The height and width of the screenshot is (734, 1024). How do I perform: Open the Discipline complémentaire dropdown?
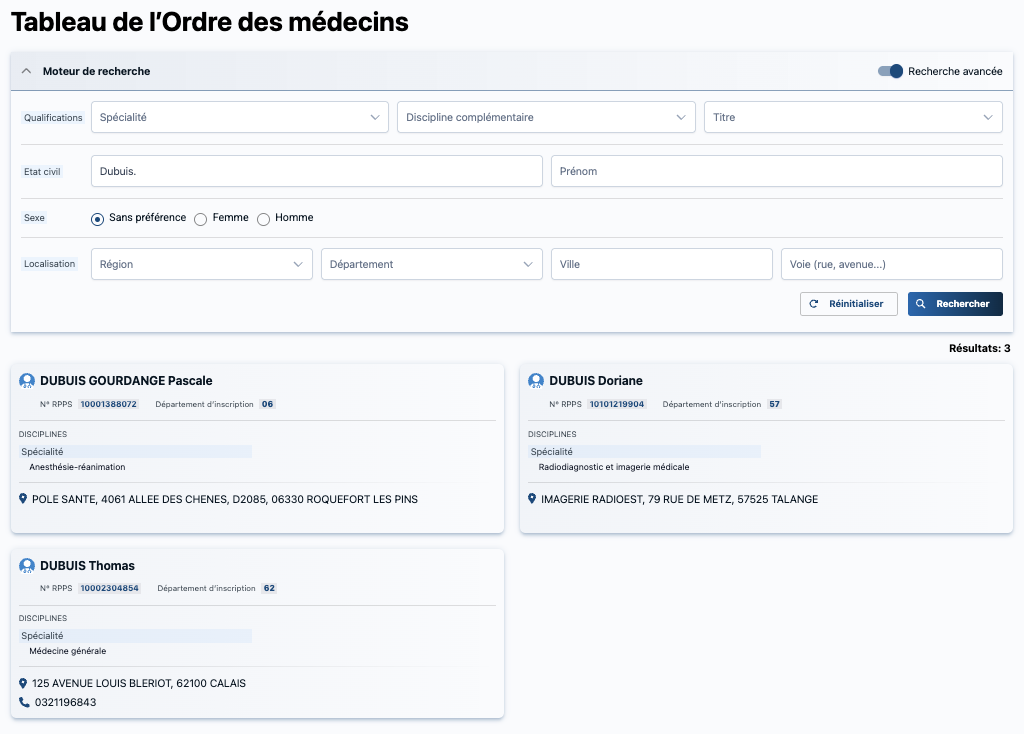pyautogui.click(x=546, y=117)
